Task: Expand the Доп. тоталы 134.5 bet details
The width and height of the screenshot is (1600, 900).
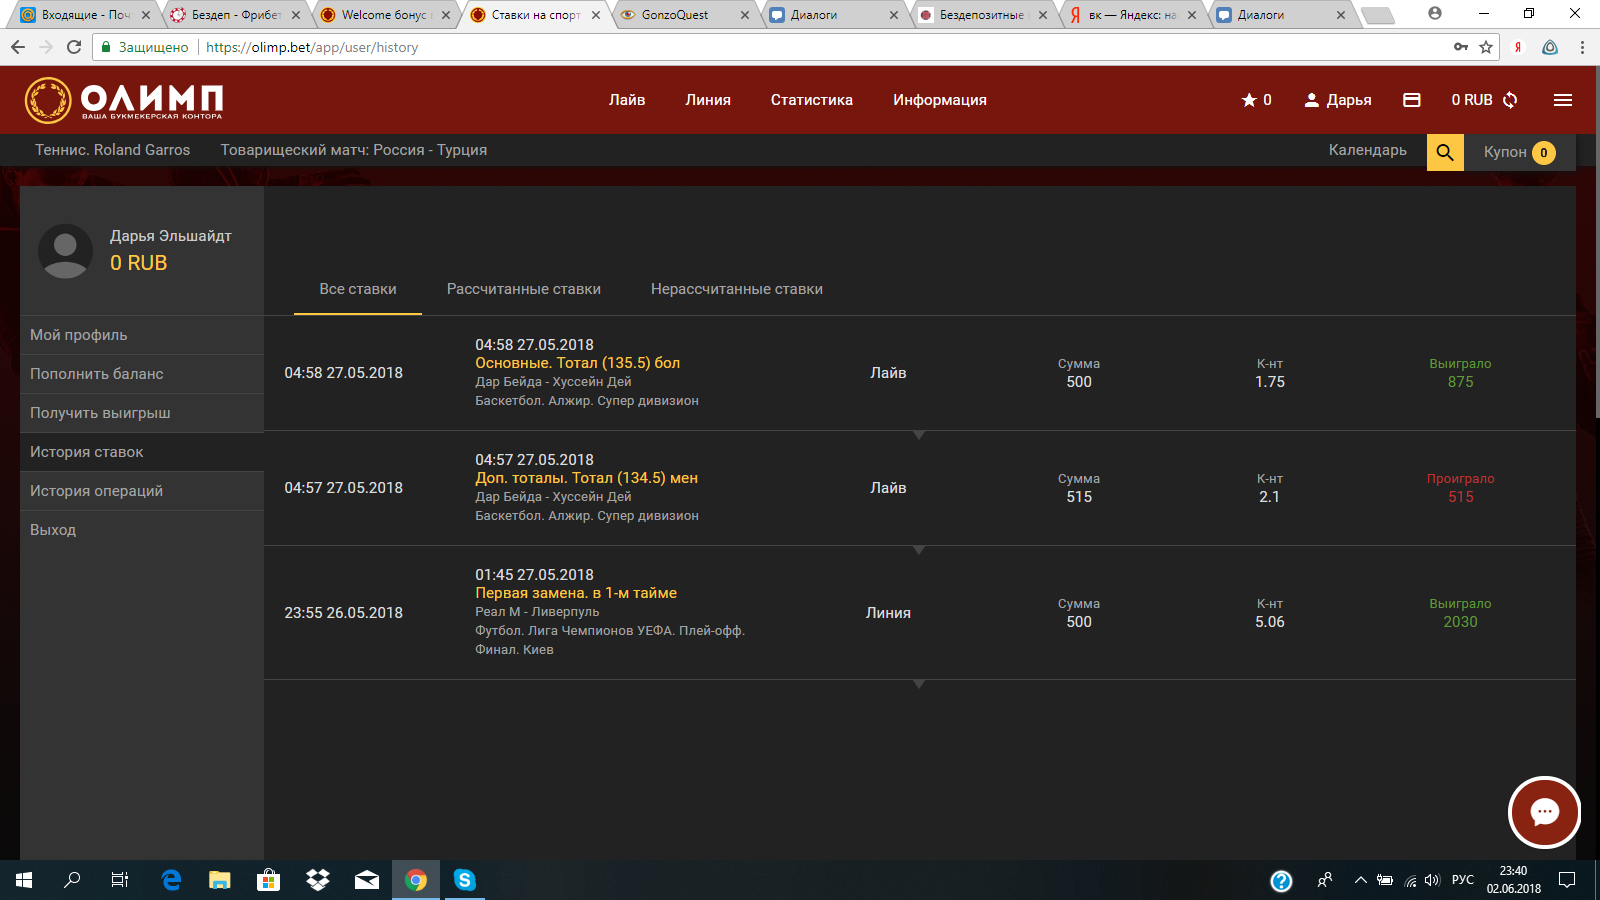Action: point(919,550)
